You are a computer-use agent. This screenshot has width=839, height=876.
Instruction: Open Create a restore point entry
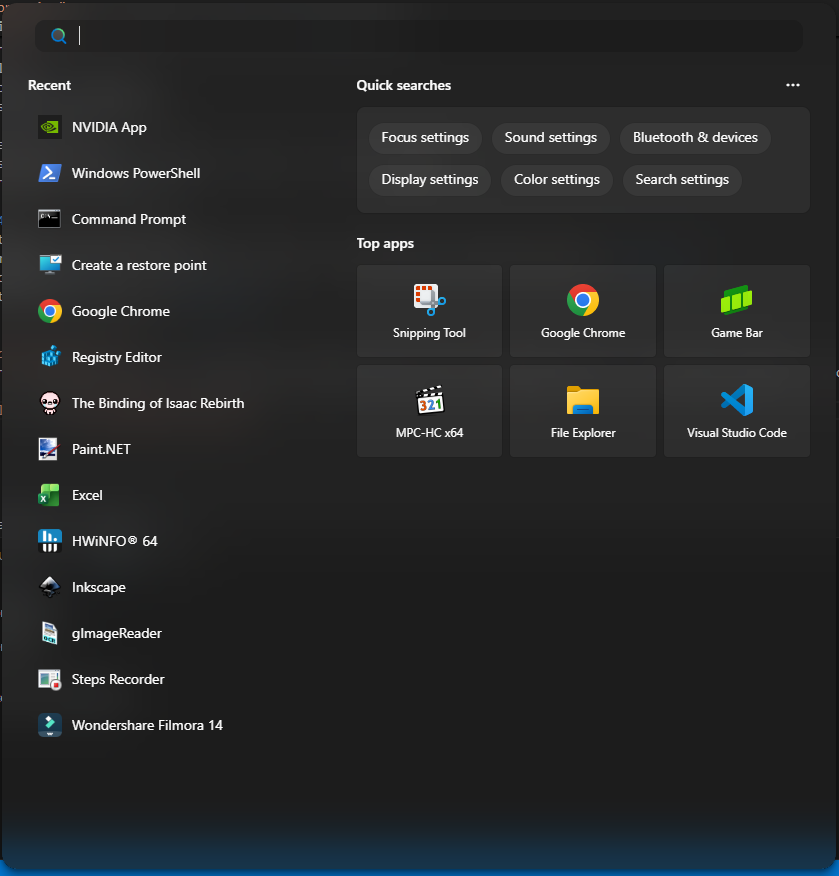(139, 265)
